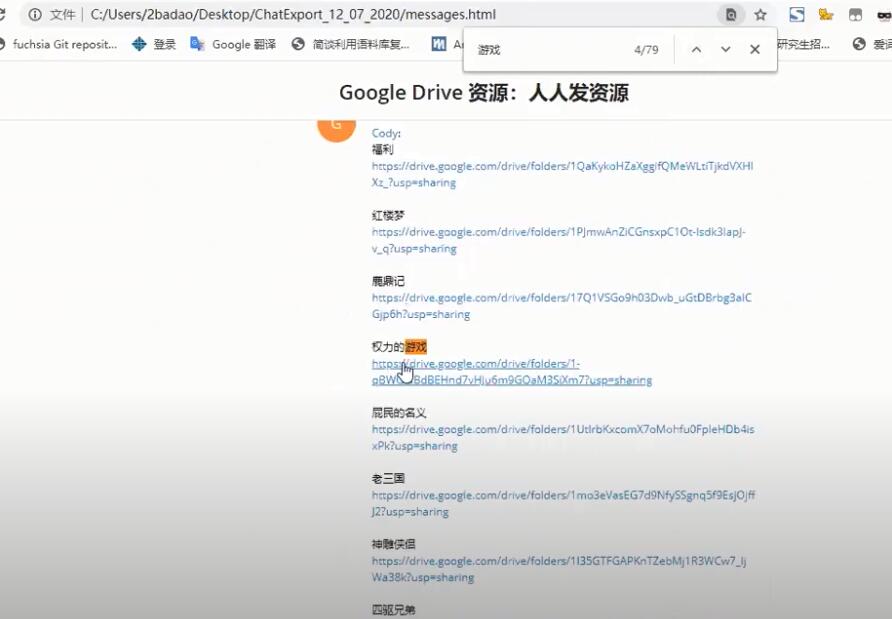892x619 pixels.
Task: Open the 权力的游戏 Google Drive folder link
Action: tap(512, 372)
